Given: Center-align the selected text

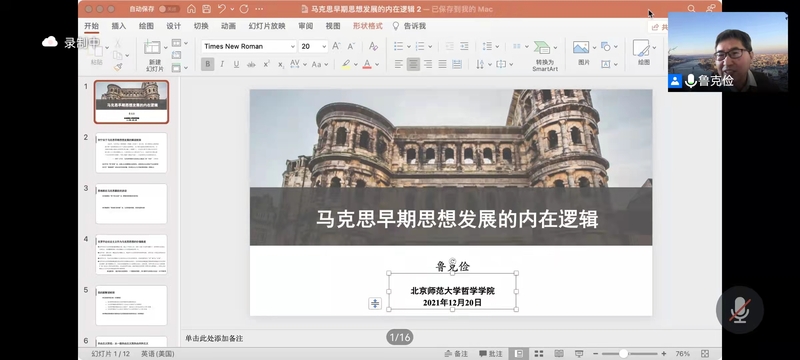Looking at the screenshot, I should click(x=413, y=64).
